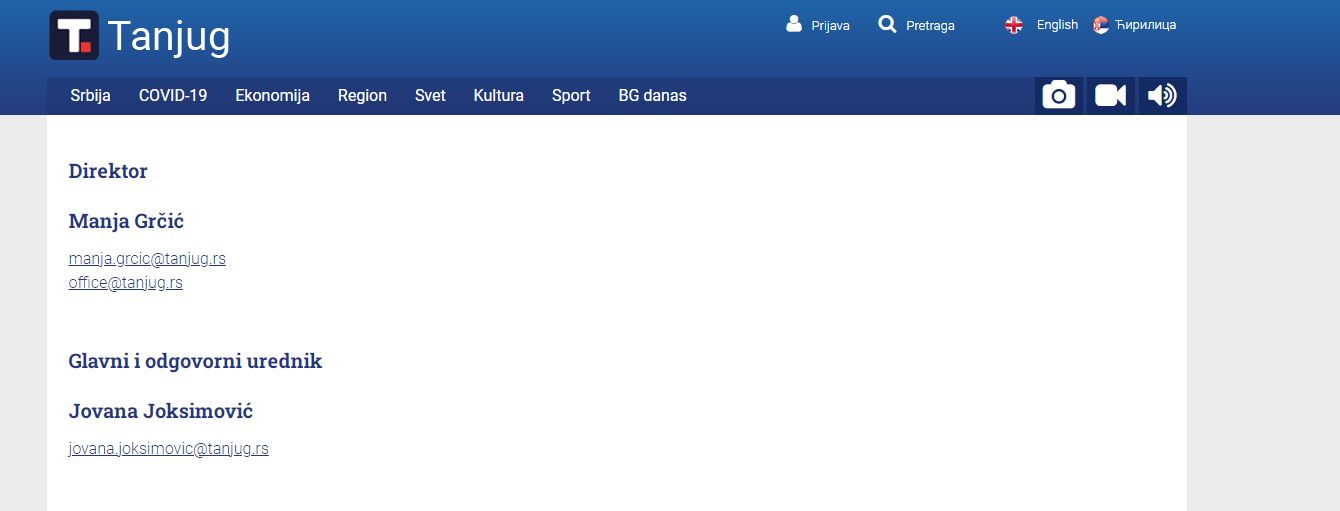Switch site language to English
1340x511 pixels.
pyautogui.click(x=1057, y=25)
